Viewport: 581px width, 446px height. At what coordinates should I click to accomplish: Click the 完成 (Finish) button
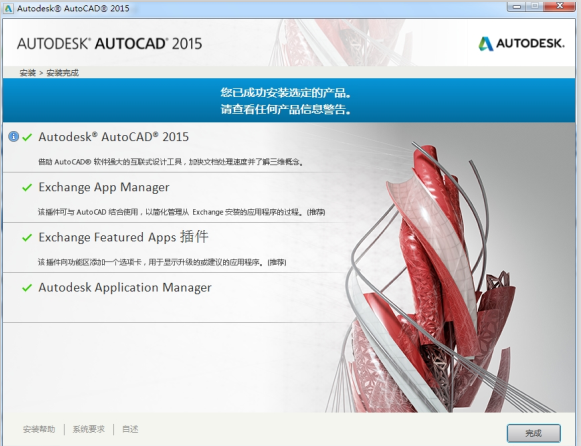pos(534,433)
